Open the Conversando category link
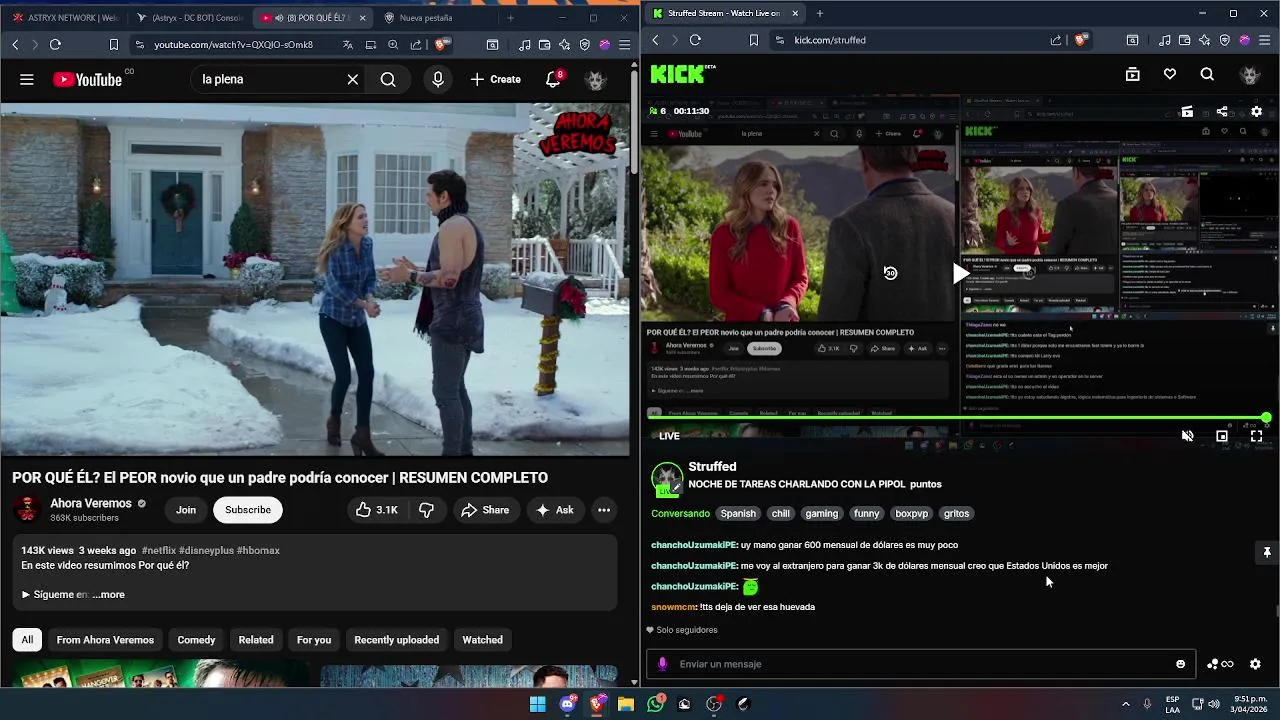 [680, 513]
